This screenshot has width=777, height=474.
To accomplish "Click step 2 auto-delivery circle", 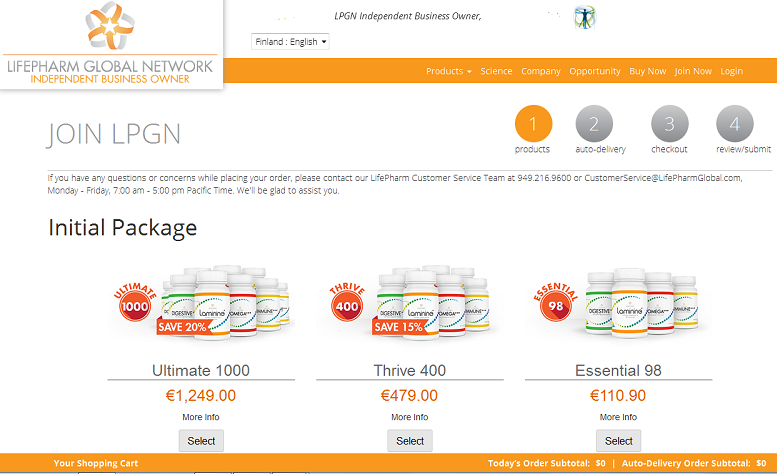I will point(594,123).
